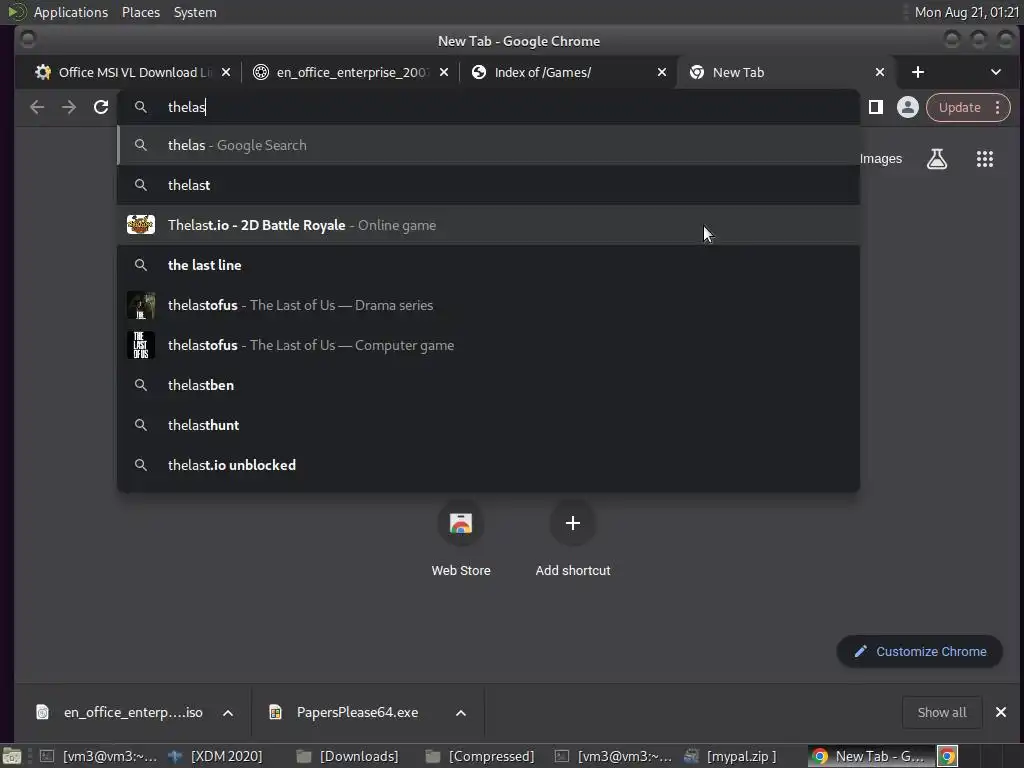Open the Web Store shortcut
This screenshot has height=768, width=1024.
(x=460, y=538)
